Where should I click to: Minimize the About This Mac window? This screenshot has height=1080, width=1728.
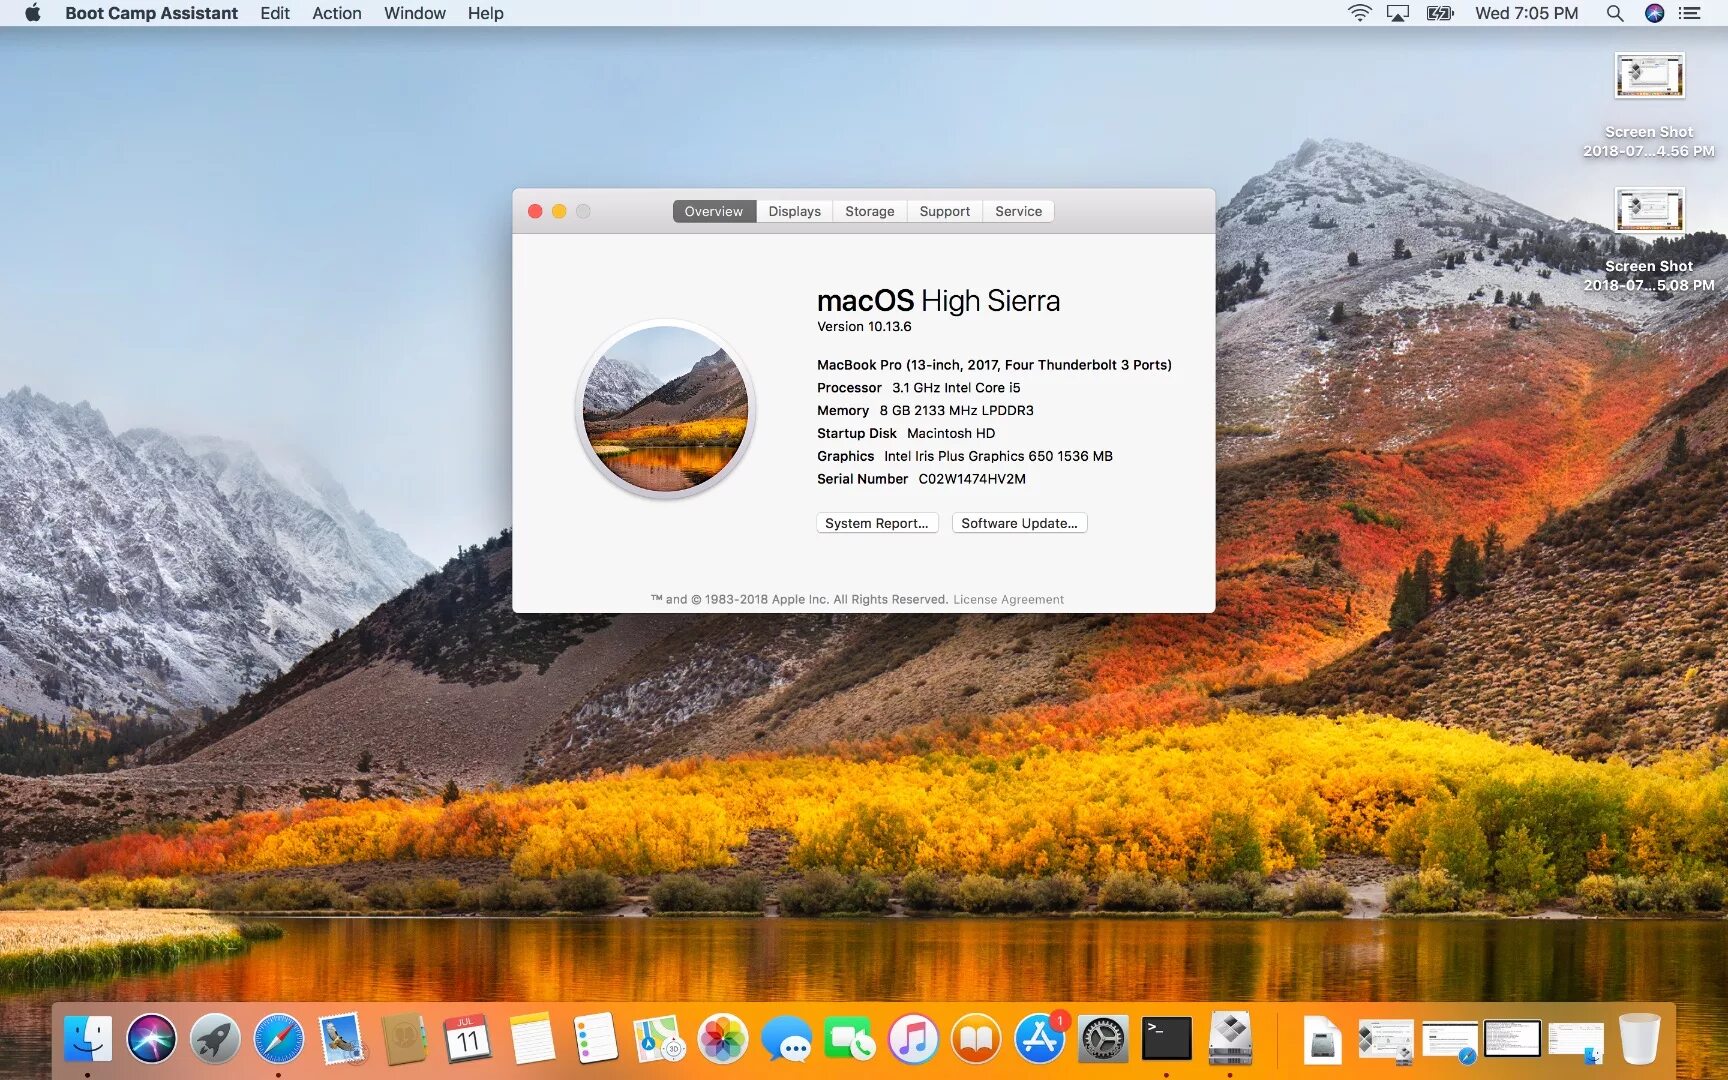559,211
